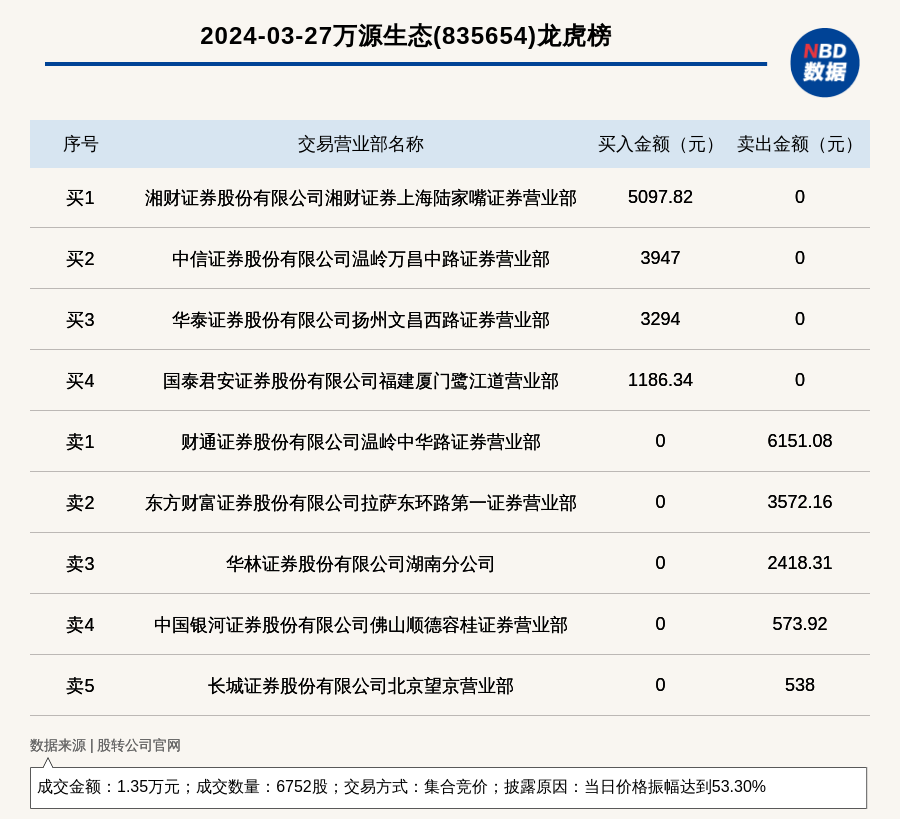Select 国泰君安福建厦门鹭江道营业部 name cell
900x819 pixels.
[360, 381]
